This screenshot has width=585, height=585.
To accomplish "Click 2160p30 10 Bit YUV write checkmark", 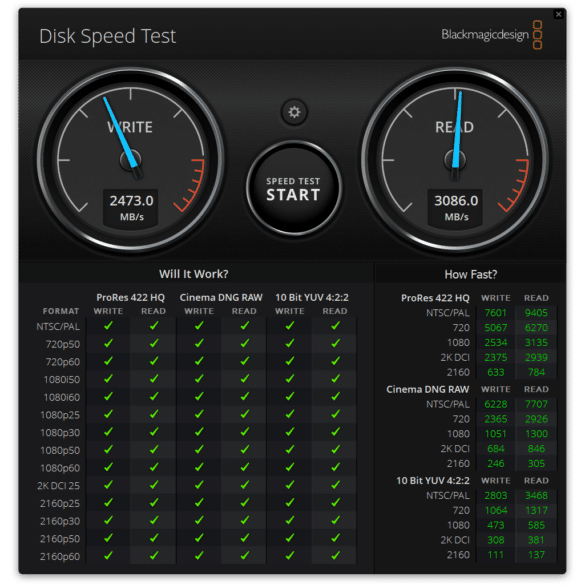I will click(290, 520).
